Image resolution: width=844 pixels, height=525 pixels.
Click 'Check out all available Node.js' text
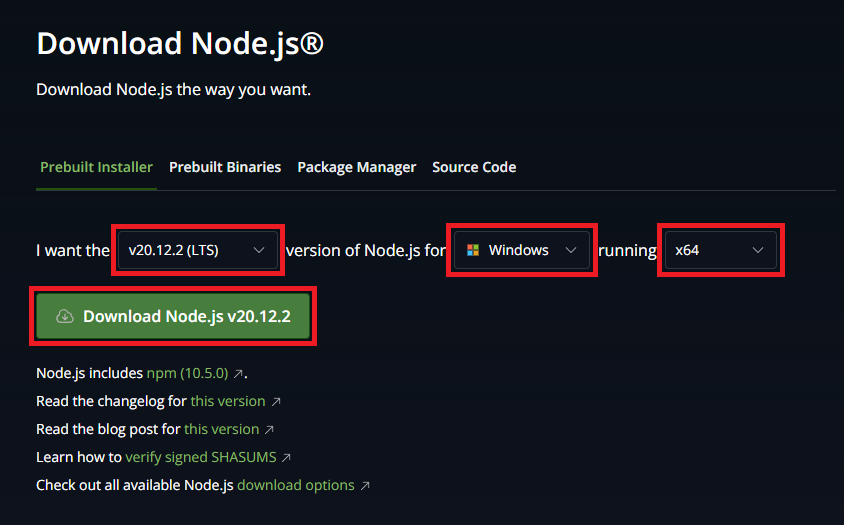pyautogui.click(x=135, y=485)
